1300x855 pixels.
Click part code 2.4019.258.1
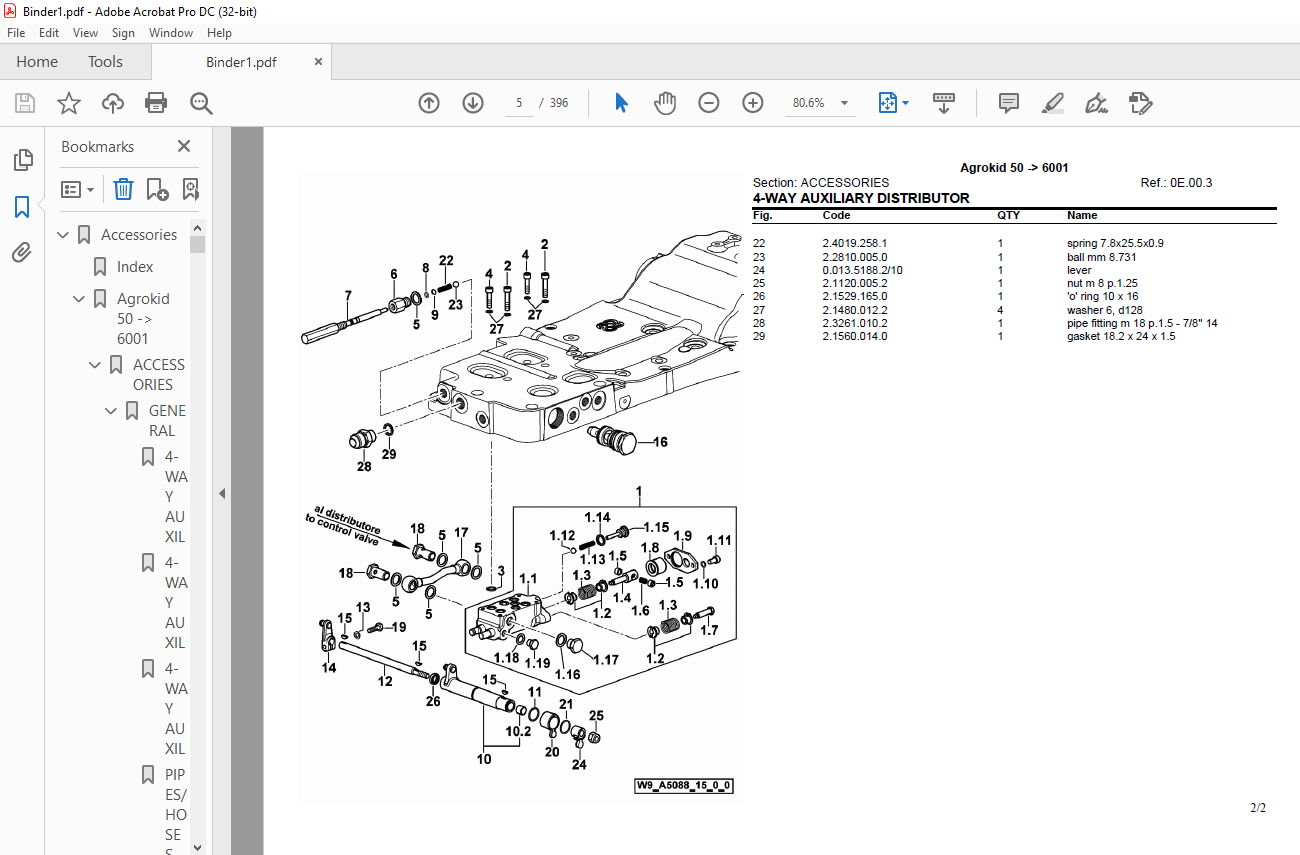855,243
